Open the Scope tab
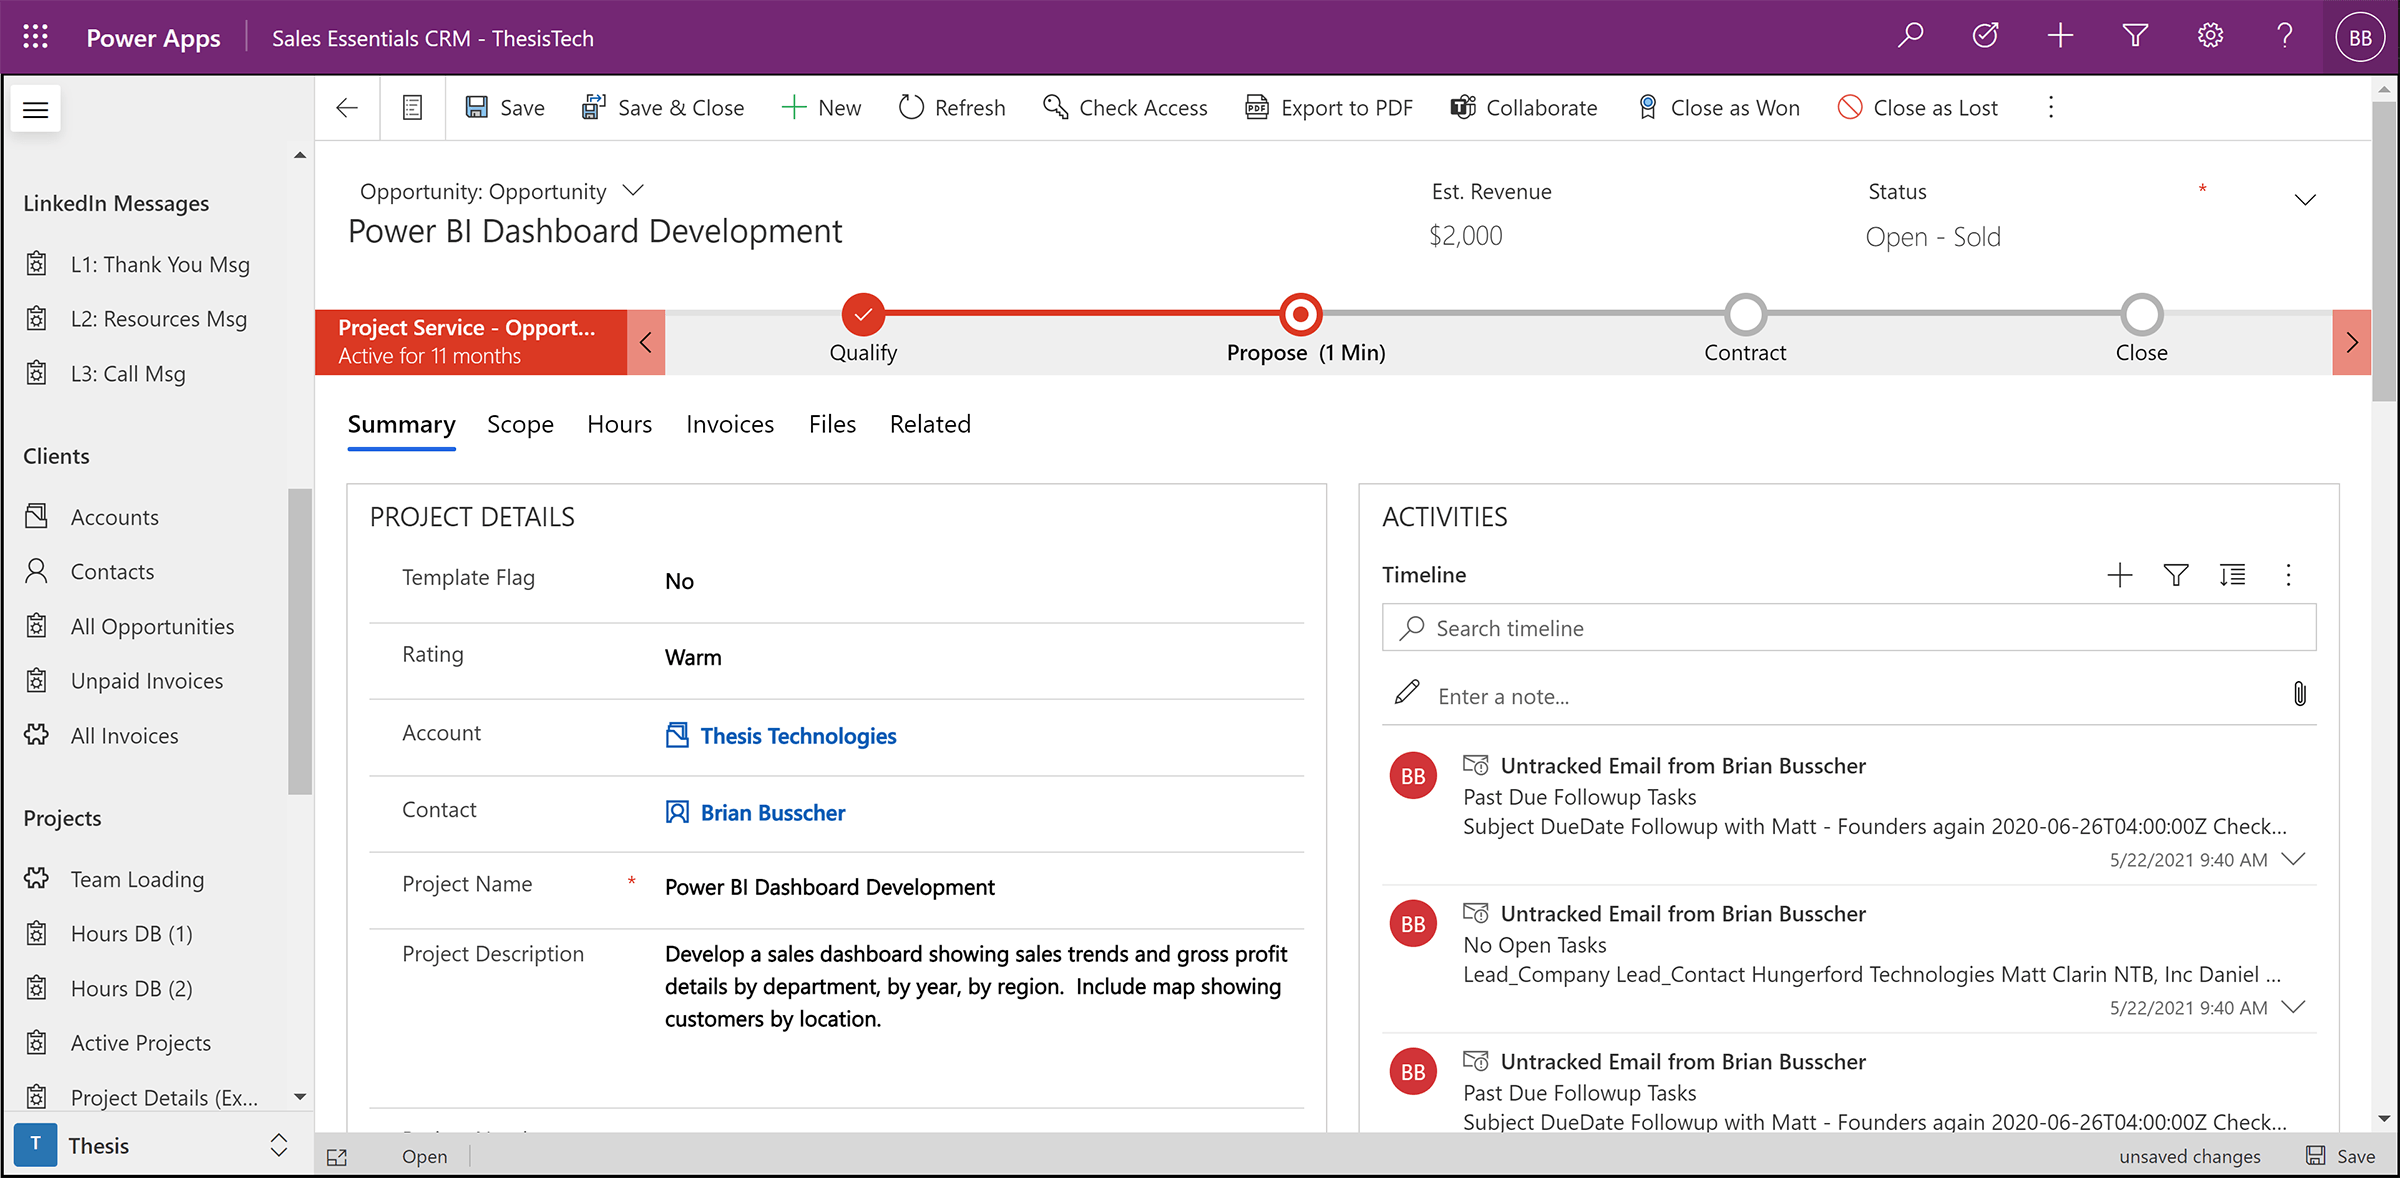This screenshot has height=1178, width=2400. [x=520, y=424]
